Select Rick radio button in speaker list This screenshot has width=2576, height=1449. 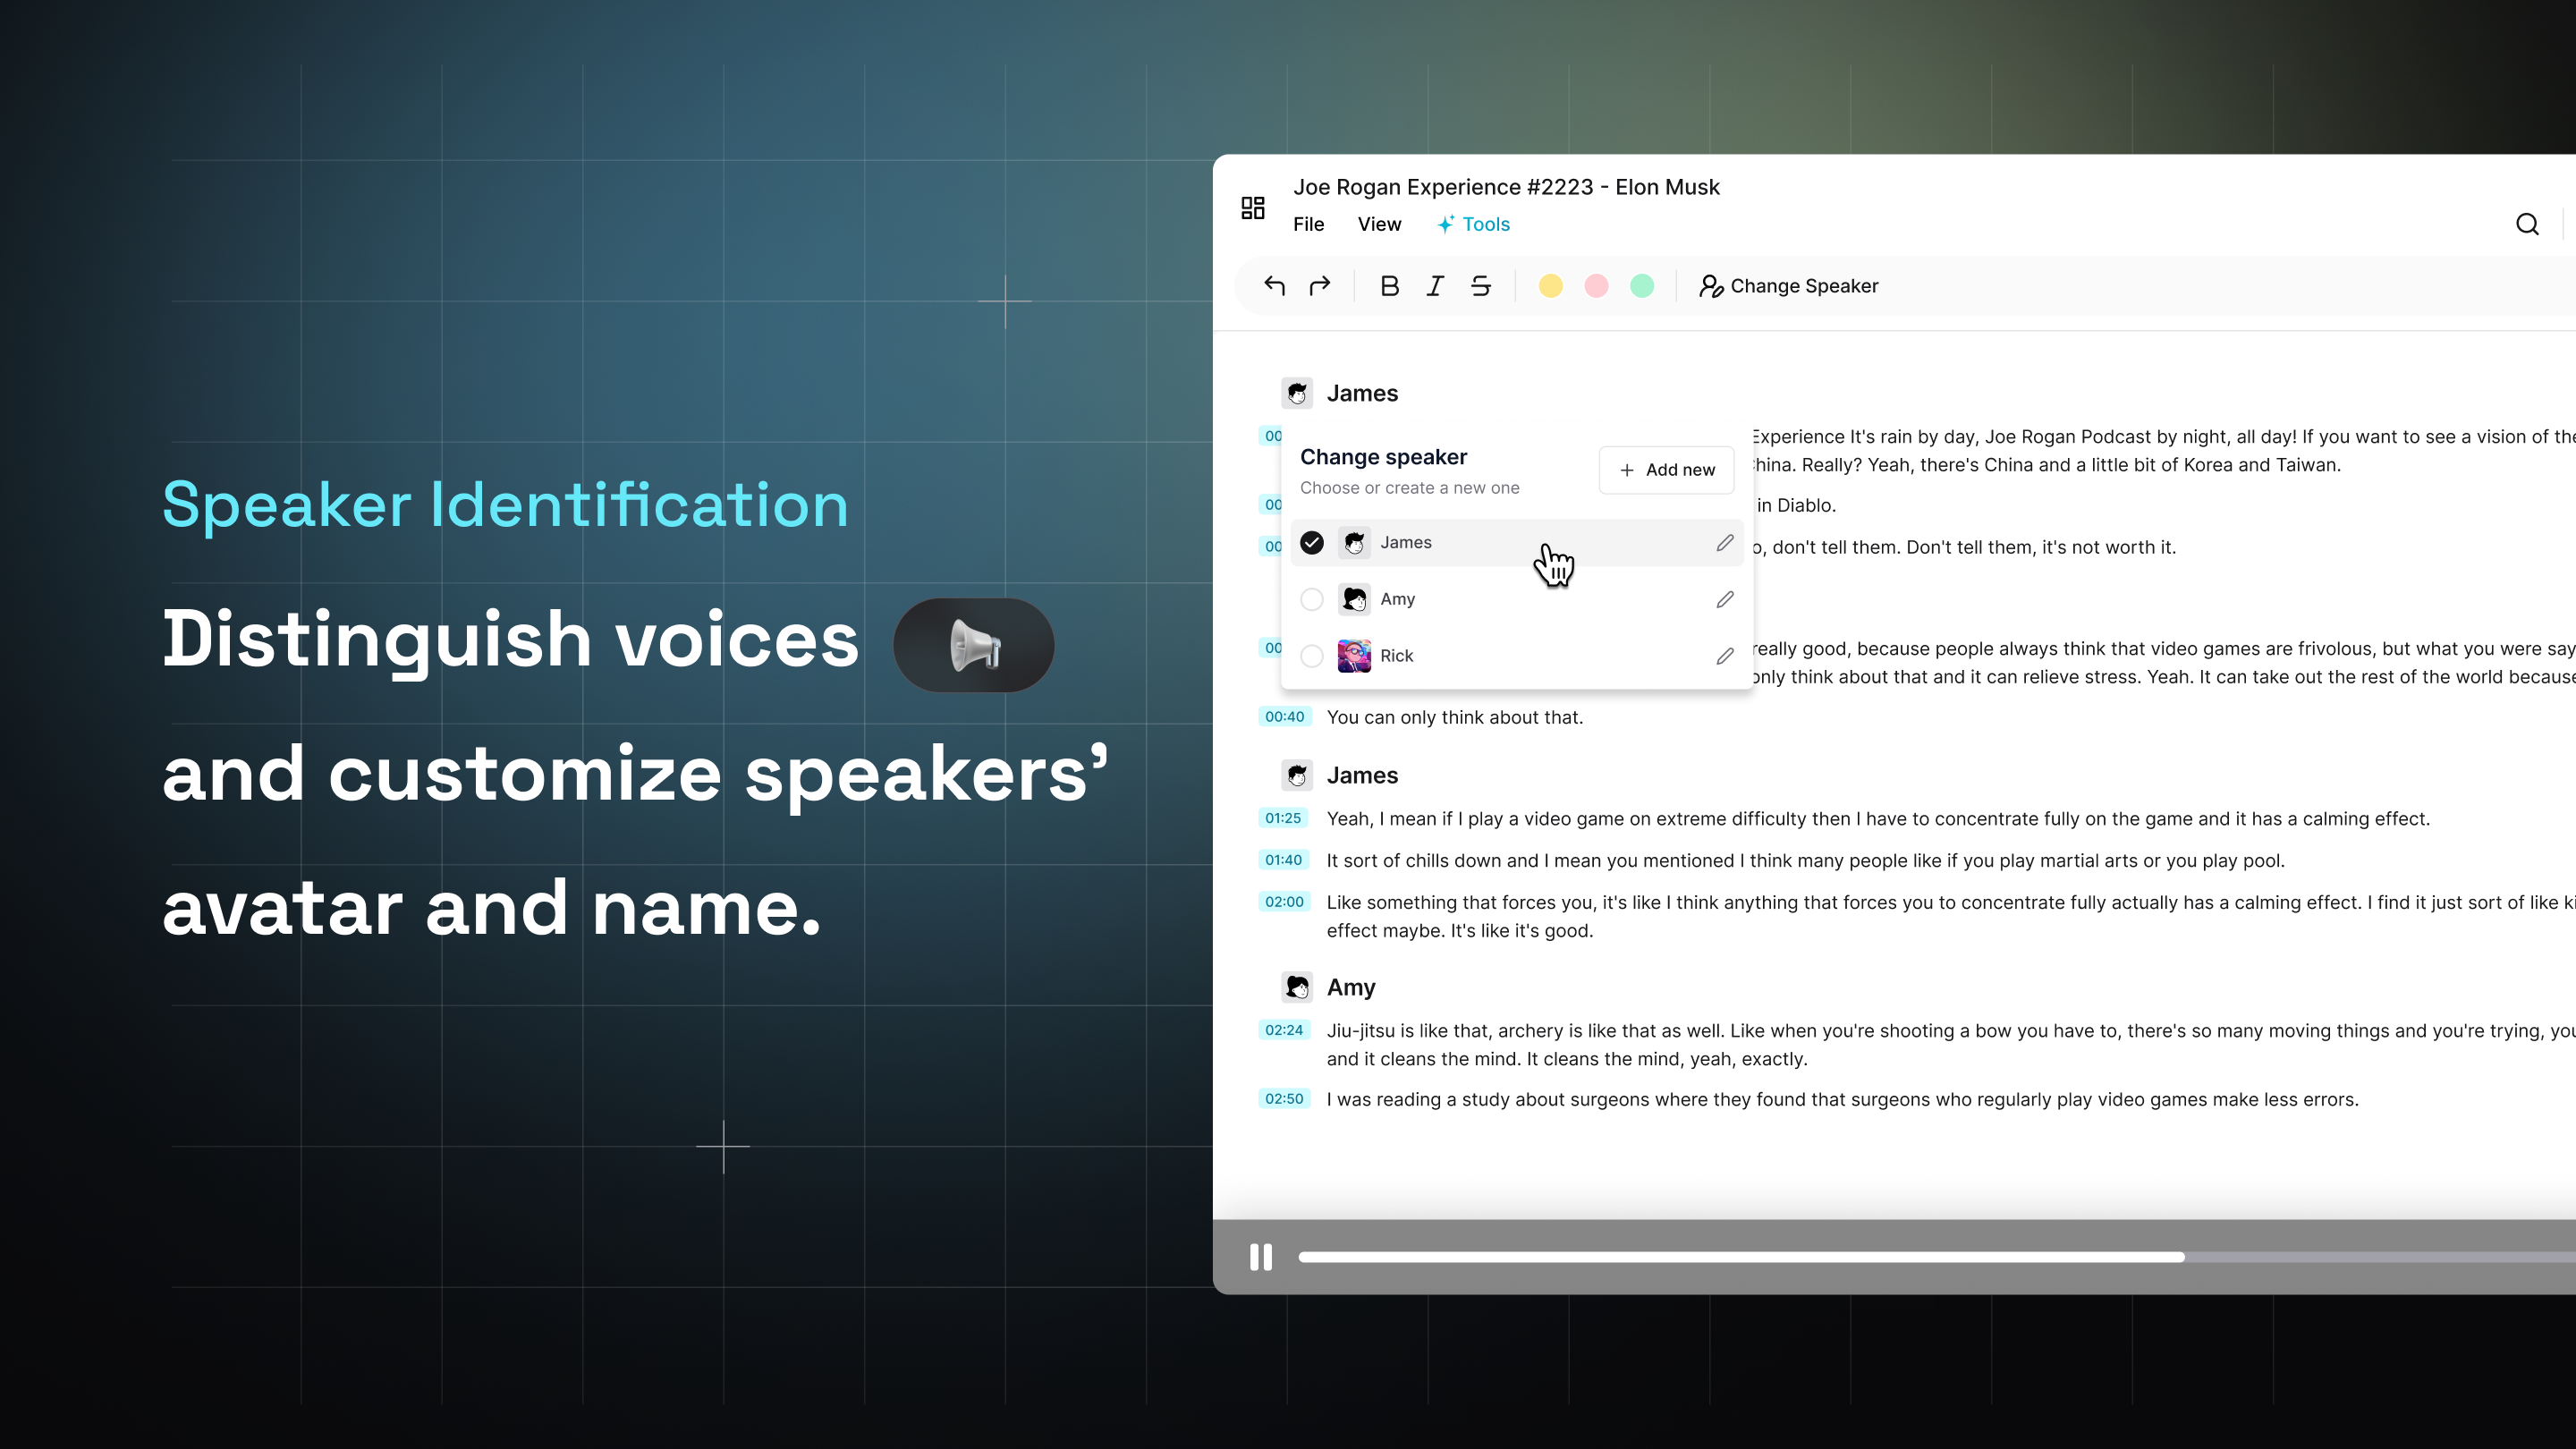point(1312,656)
